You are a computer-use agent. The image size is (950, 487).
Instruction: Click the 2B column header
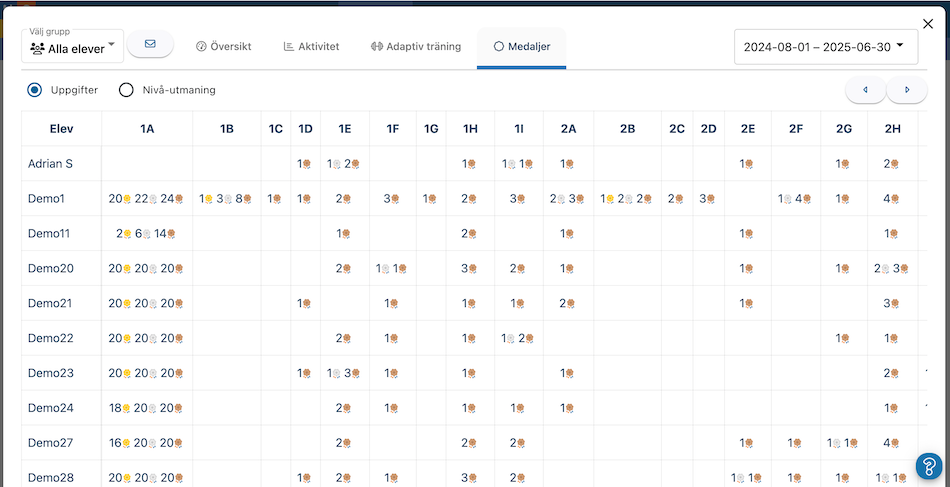pos(628,128)
